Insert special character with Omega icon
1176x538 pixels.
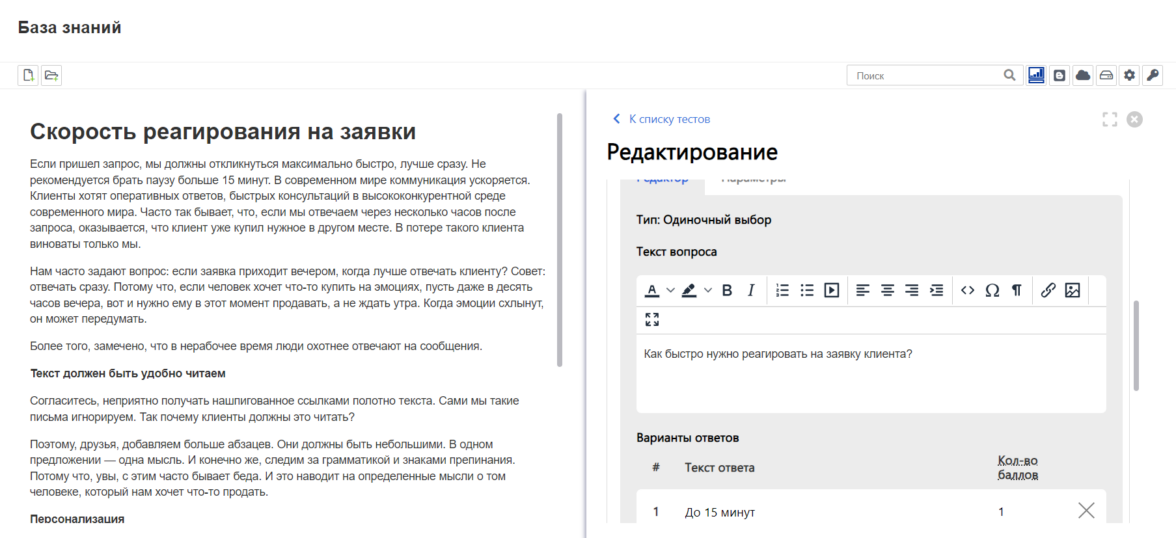point(992,290)
